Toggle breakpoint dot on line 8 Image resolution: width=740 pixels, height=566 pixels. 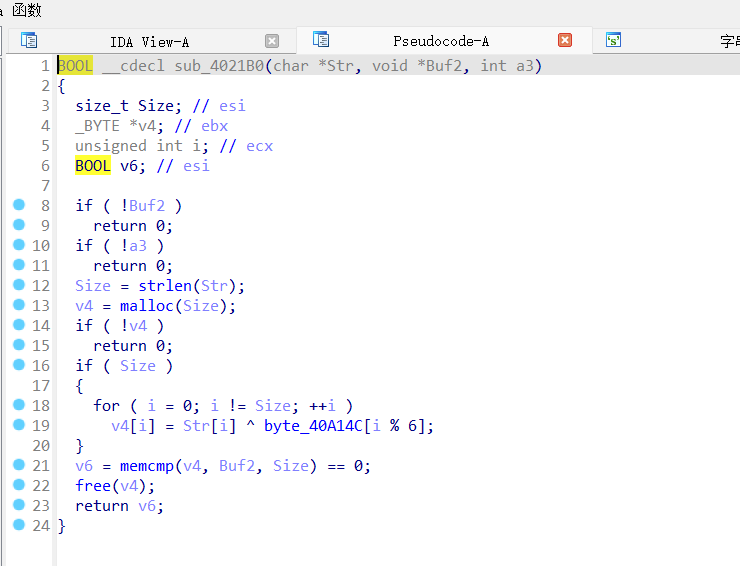pos(19,205)
